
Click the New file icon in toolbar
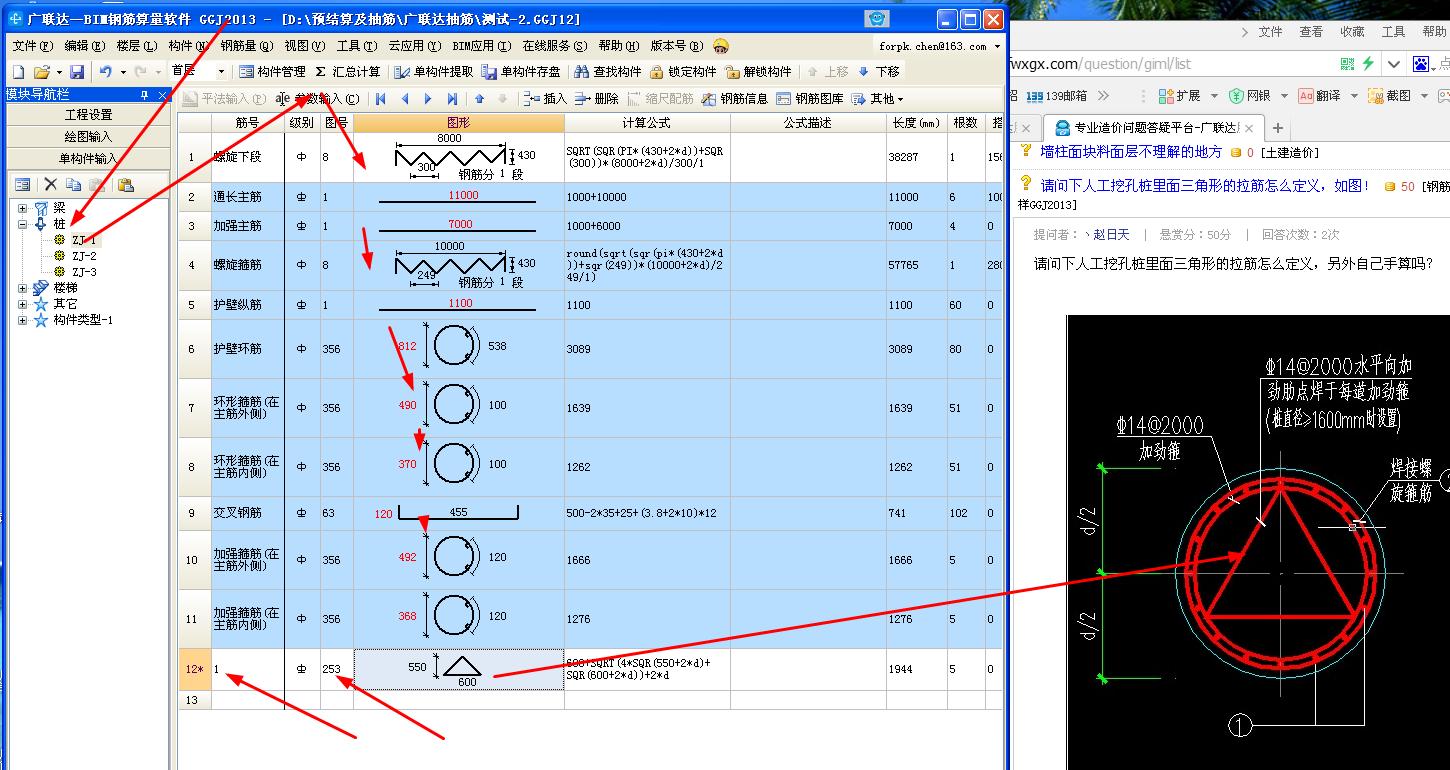pyautogui.click(x=18, y=72)
